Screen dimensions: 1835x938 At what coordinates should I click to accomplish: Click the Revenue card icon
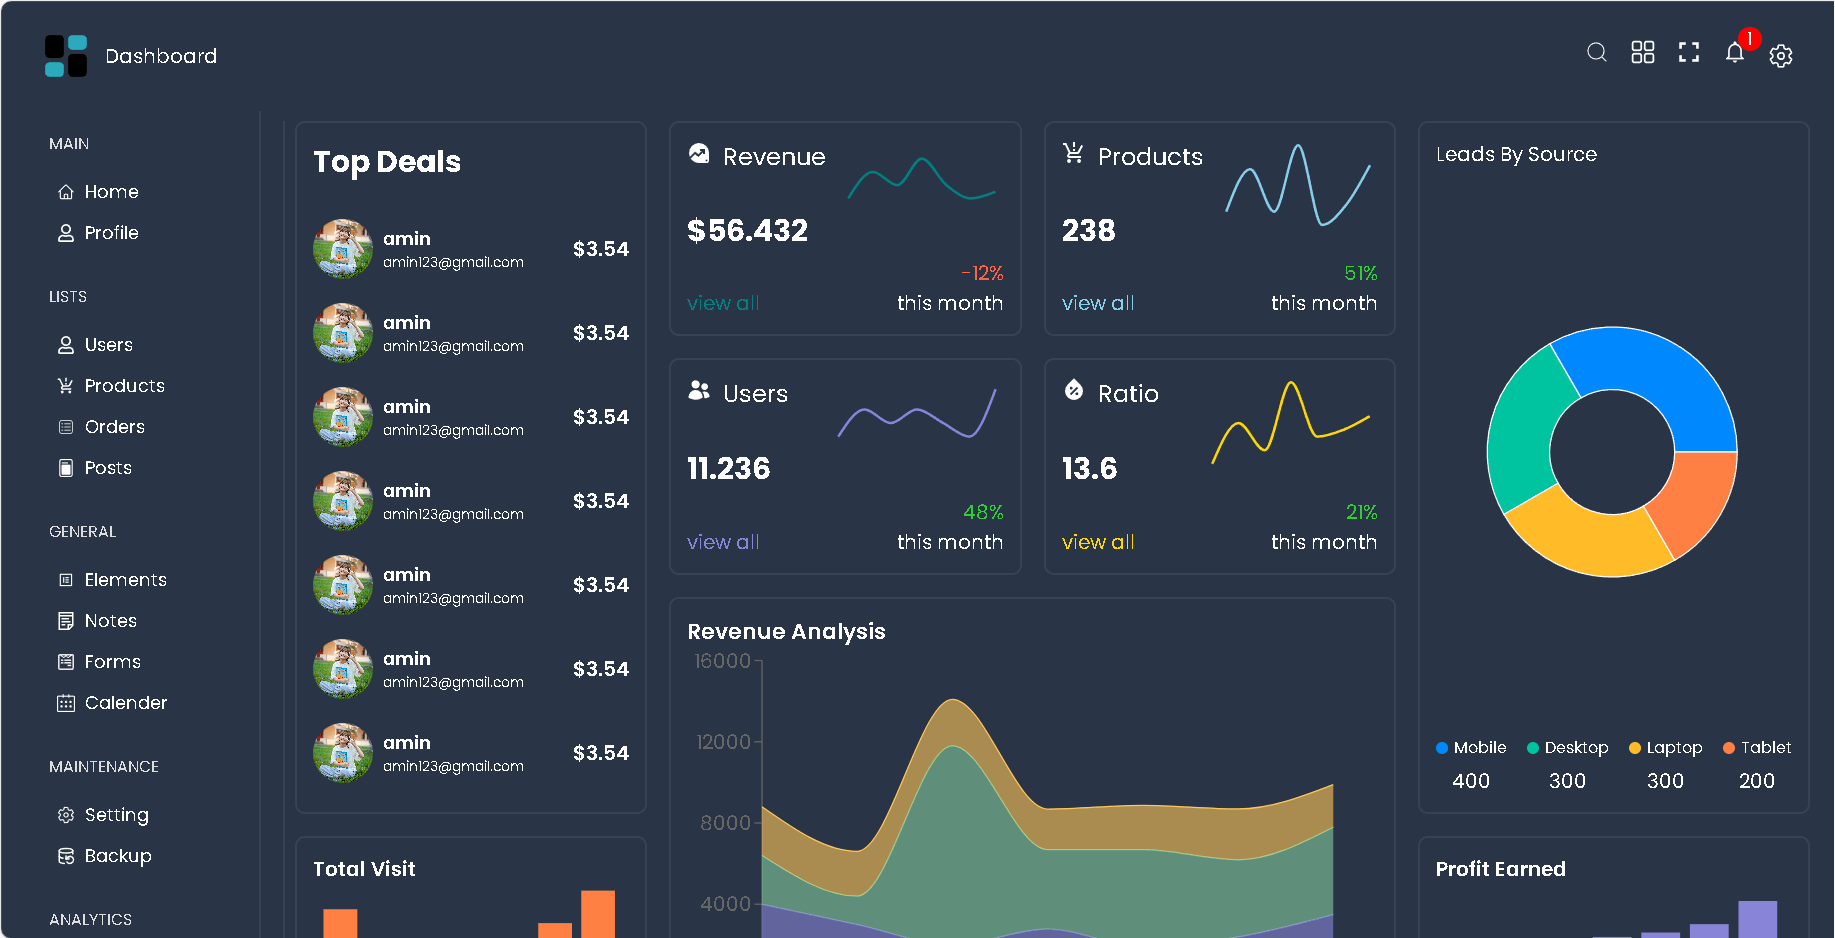(698, 154)
